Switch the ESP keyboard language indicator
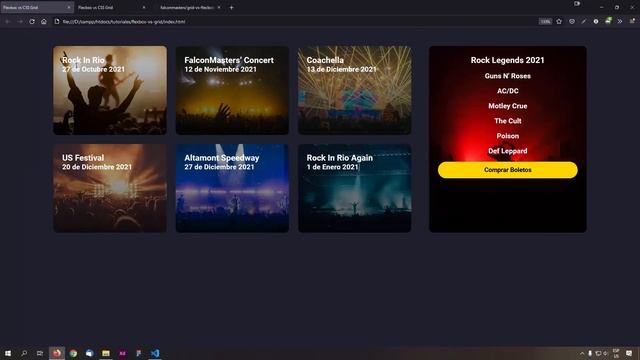Viewport: 640px width, 360px height. click(x=616, y=353)
